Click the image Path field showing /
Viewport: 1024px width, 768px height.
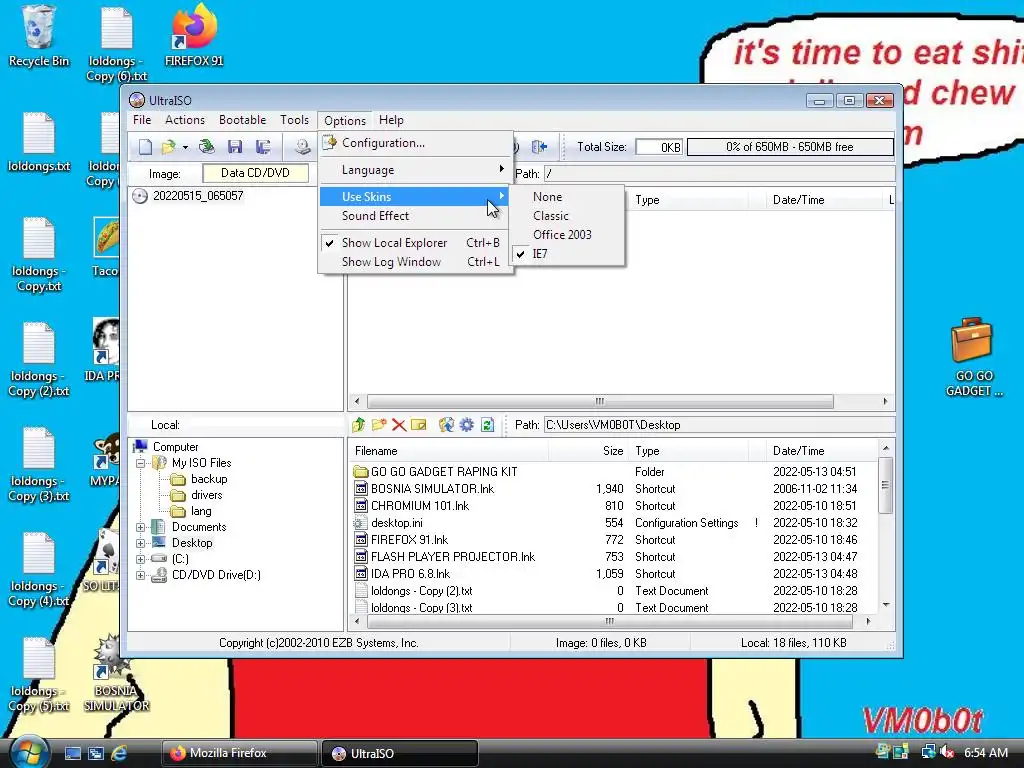pos(719,174)
